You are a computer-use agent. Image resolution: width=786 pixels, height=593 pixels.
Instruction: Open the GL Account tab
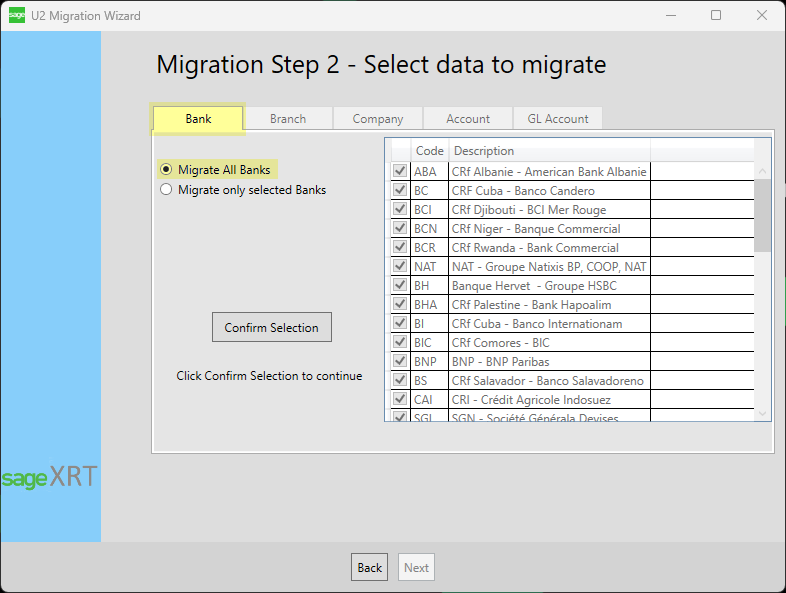(558, 119)
